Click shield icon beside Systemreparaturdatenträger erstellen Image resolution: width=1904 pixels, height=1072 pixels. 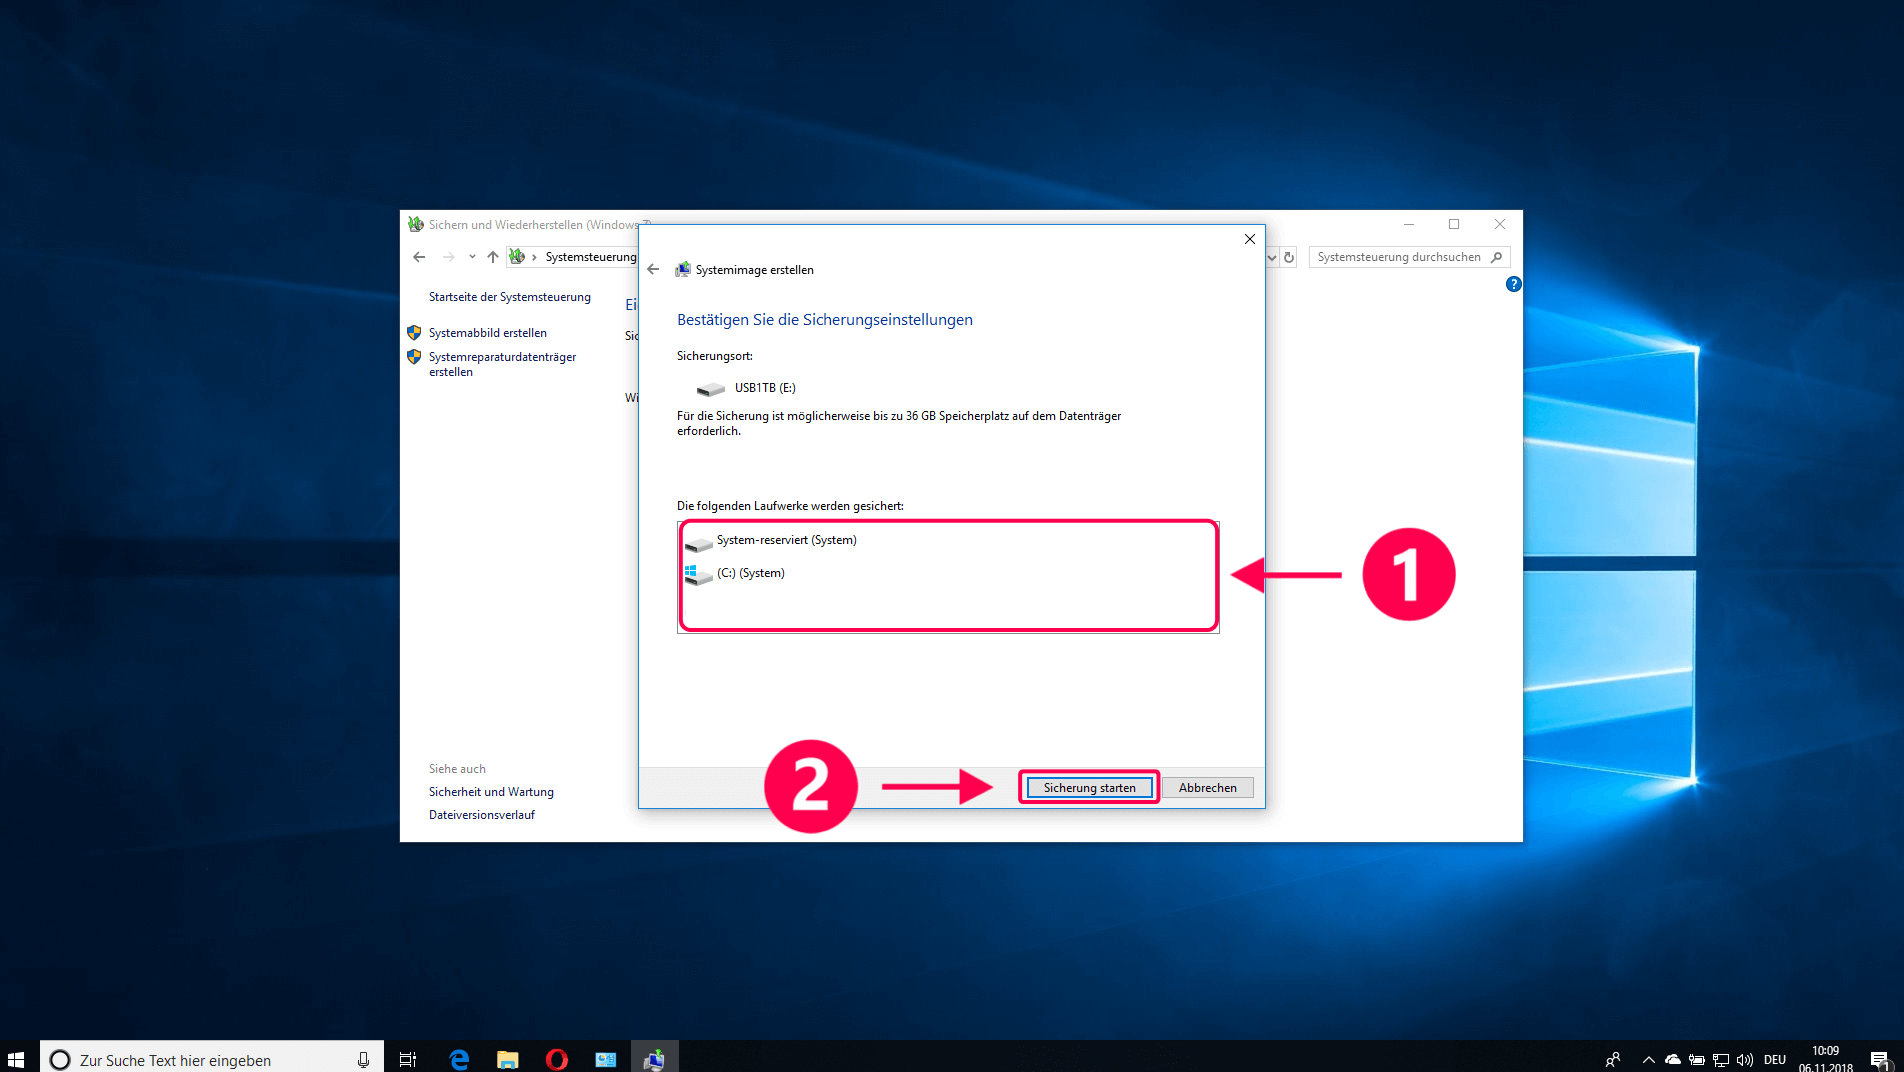414,357
